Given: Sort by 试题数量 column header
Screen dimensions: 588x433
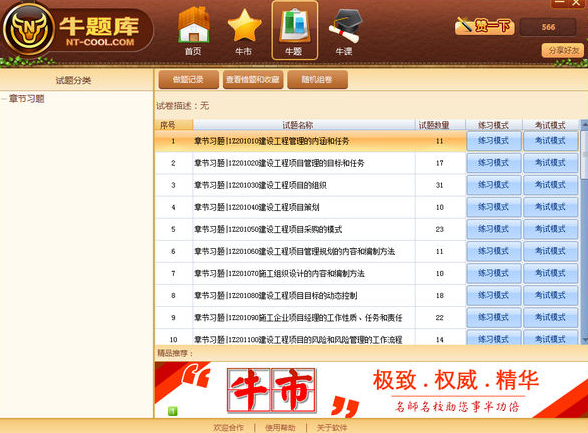Looking at the screenshot, I should point(440,125).
